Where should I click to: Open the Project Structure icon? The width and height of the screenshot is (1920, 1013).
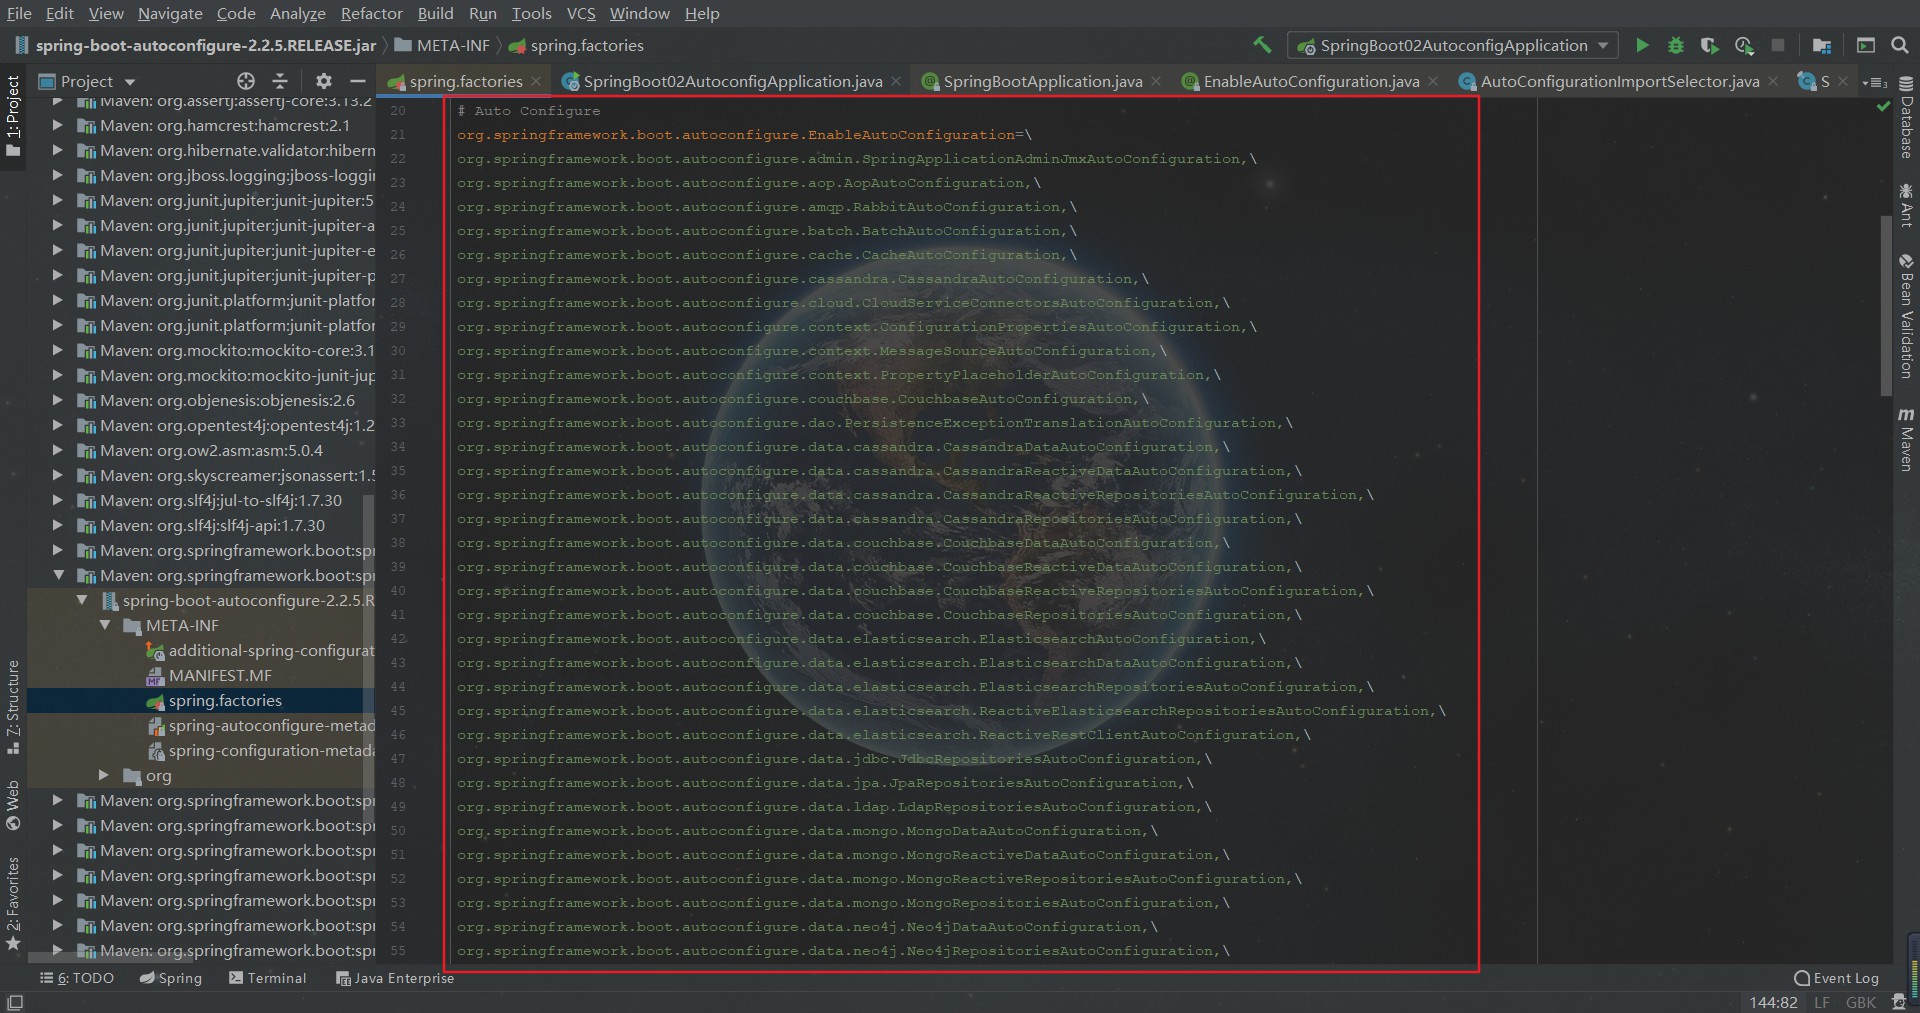(1821, 45)
